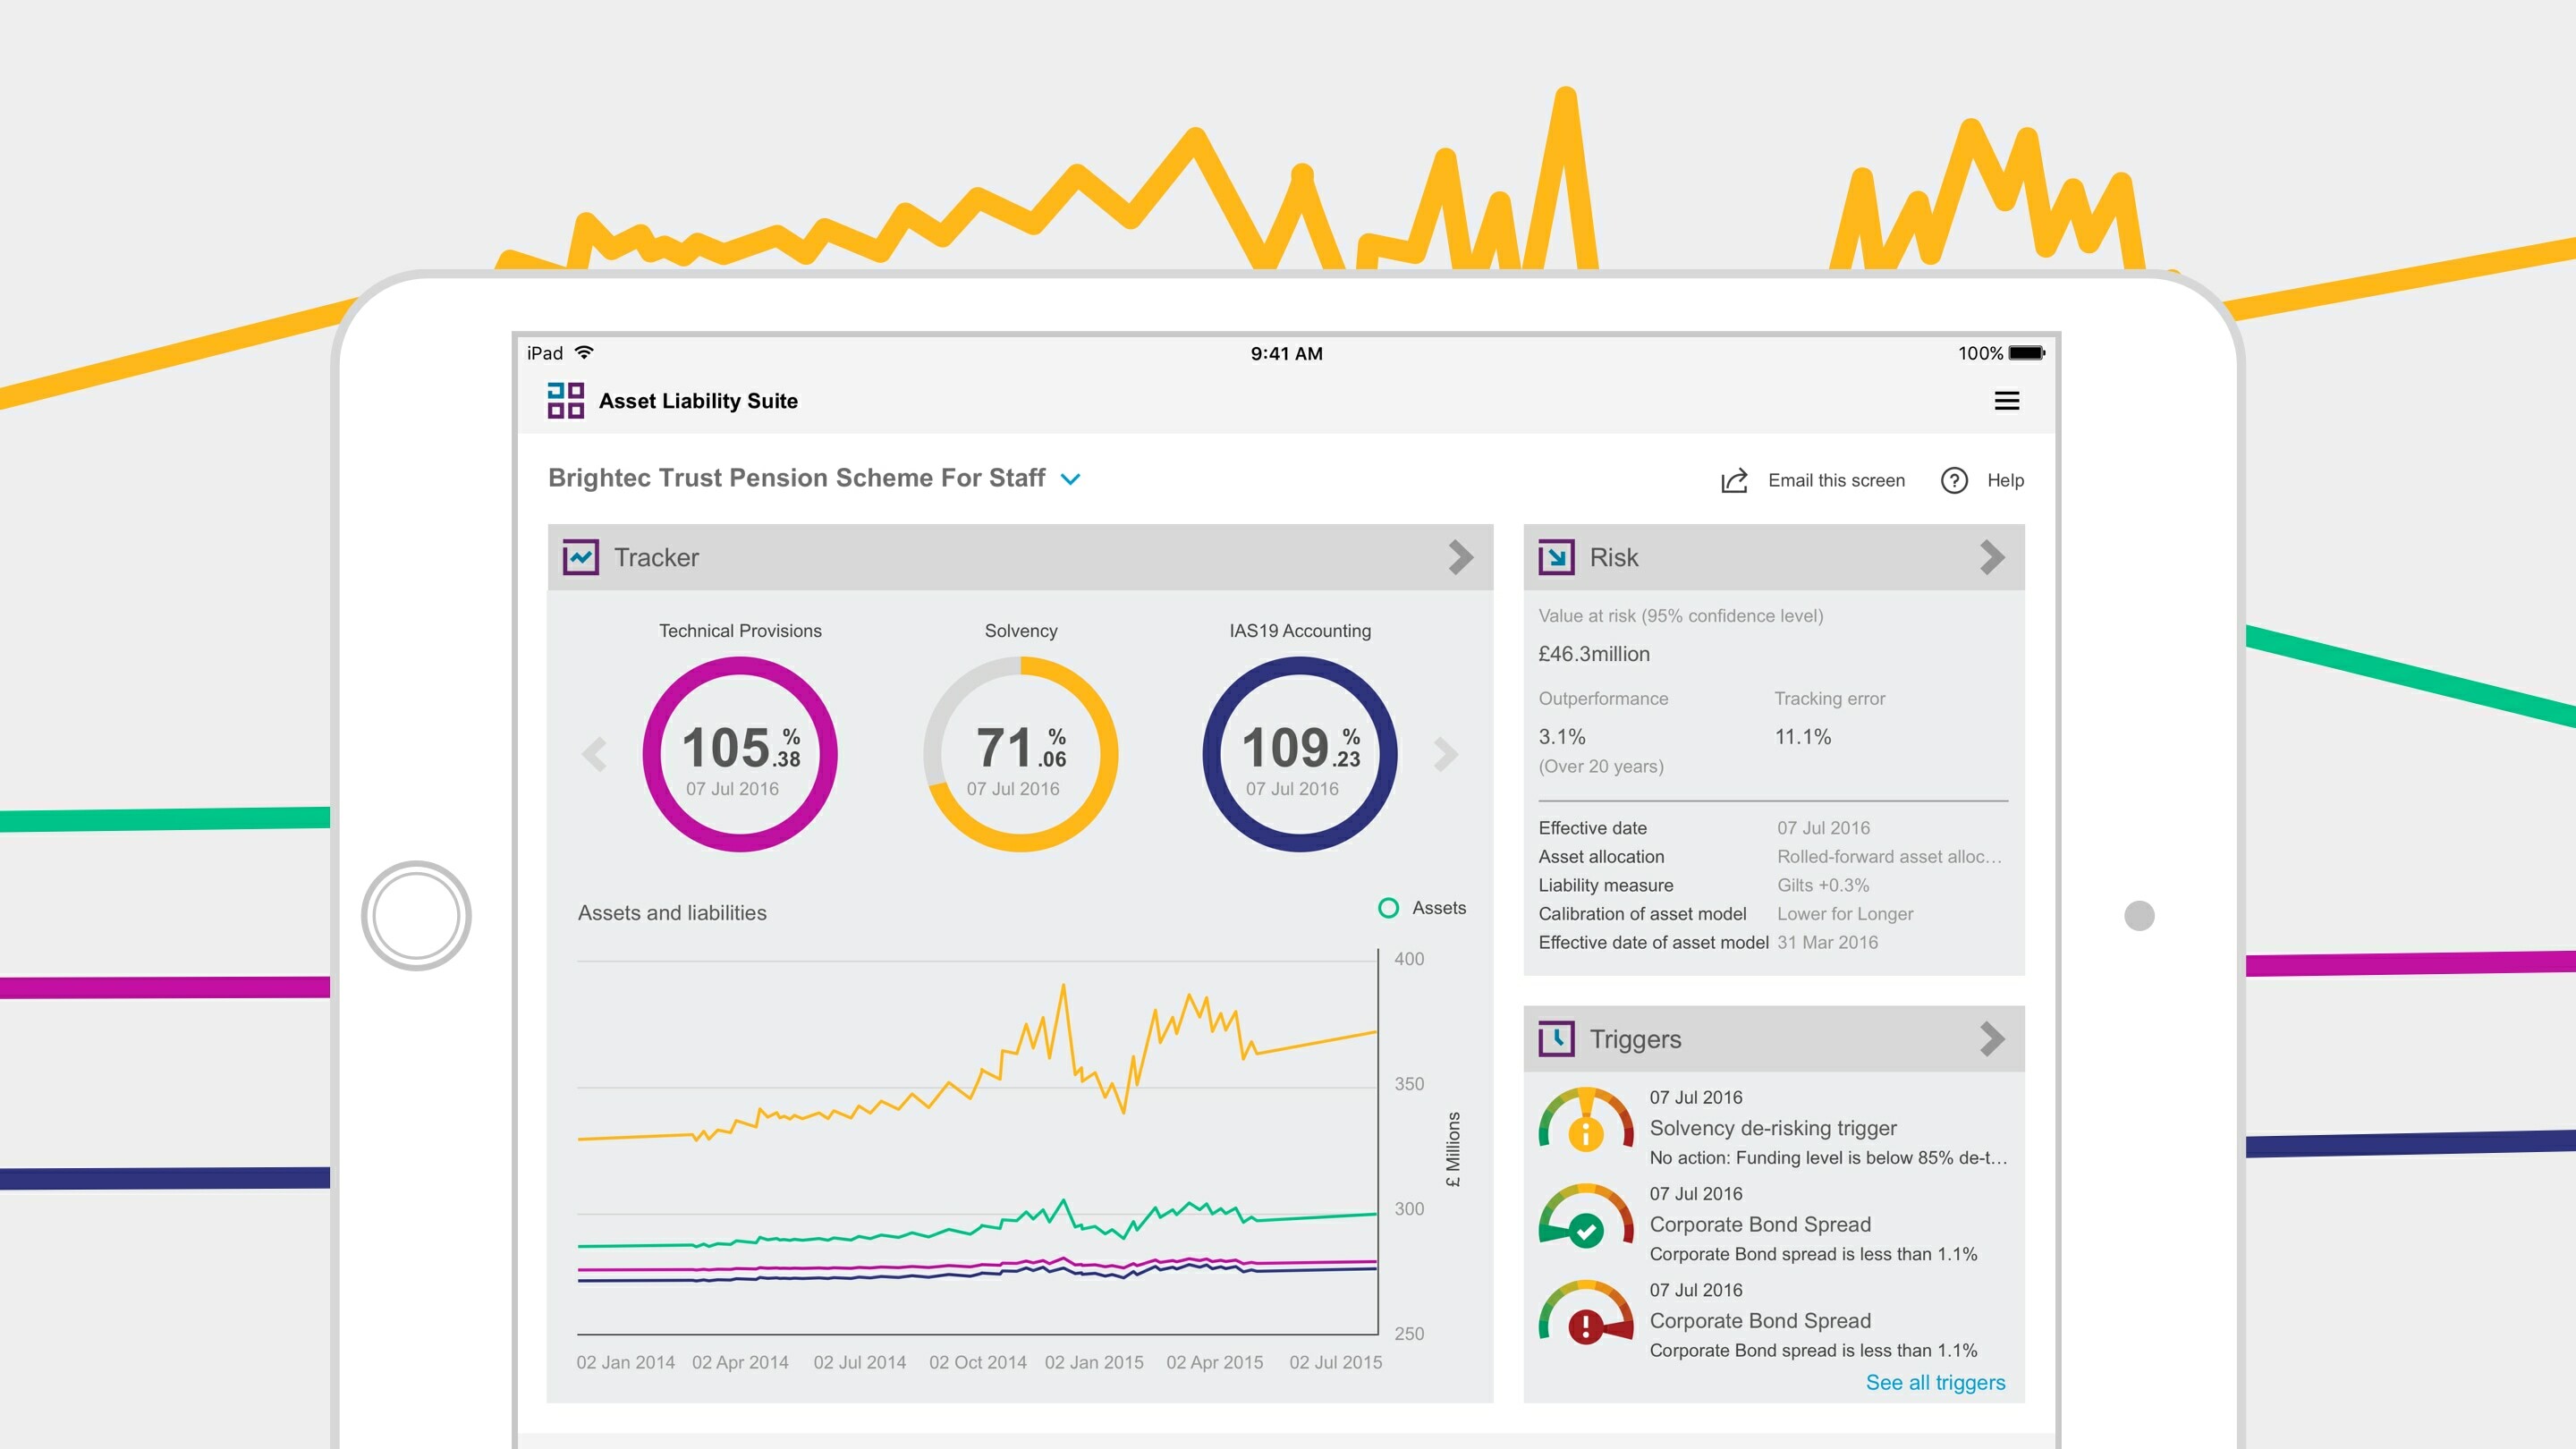Screen dimensions: 2576x1449
Task: Toggle the hamburger menu at top right
Action: pos(2008,400)
